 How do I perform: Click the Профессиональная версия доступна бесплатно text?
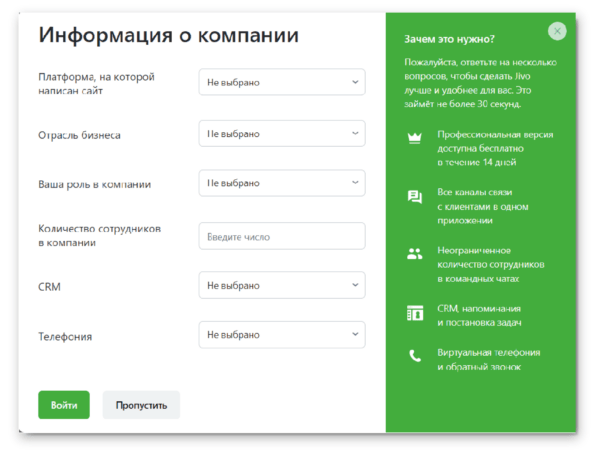pos(495,149)
